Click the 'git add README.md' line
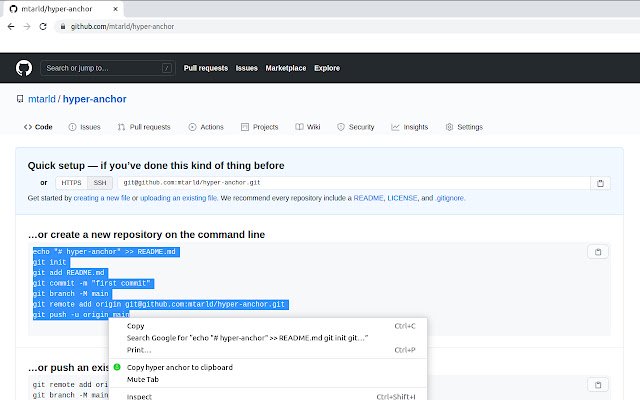The width and height of the screenshot is (640, 400). tap(70, 273)
